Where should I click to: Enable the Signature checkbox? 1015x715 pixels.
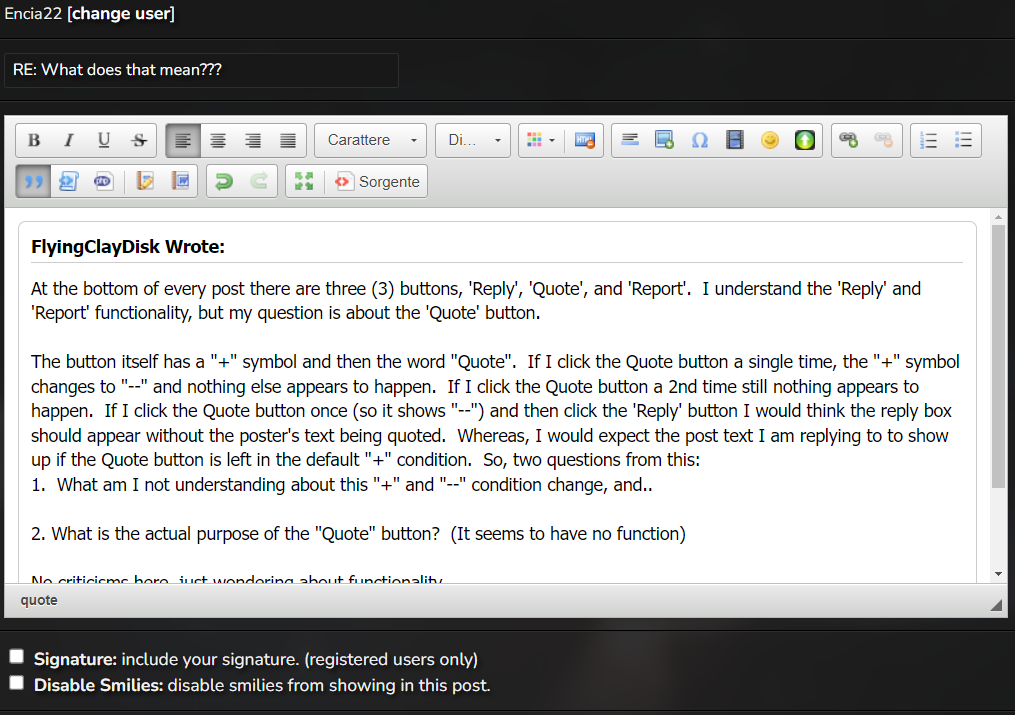[x=17, y=657]
